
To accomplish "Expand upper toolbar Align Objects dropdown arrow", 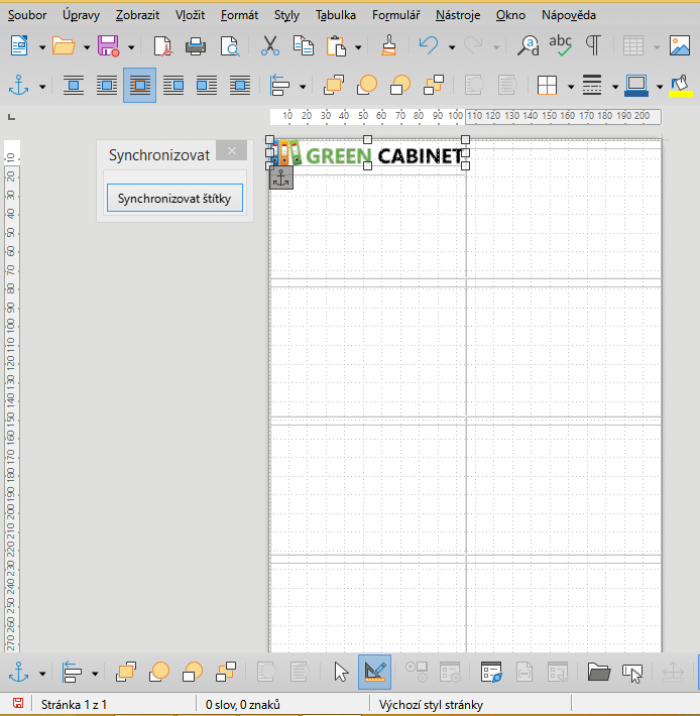I will [302, 86].
